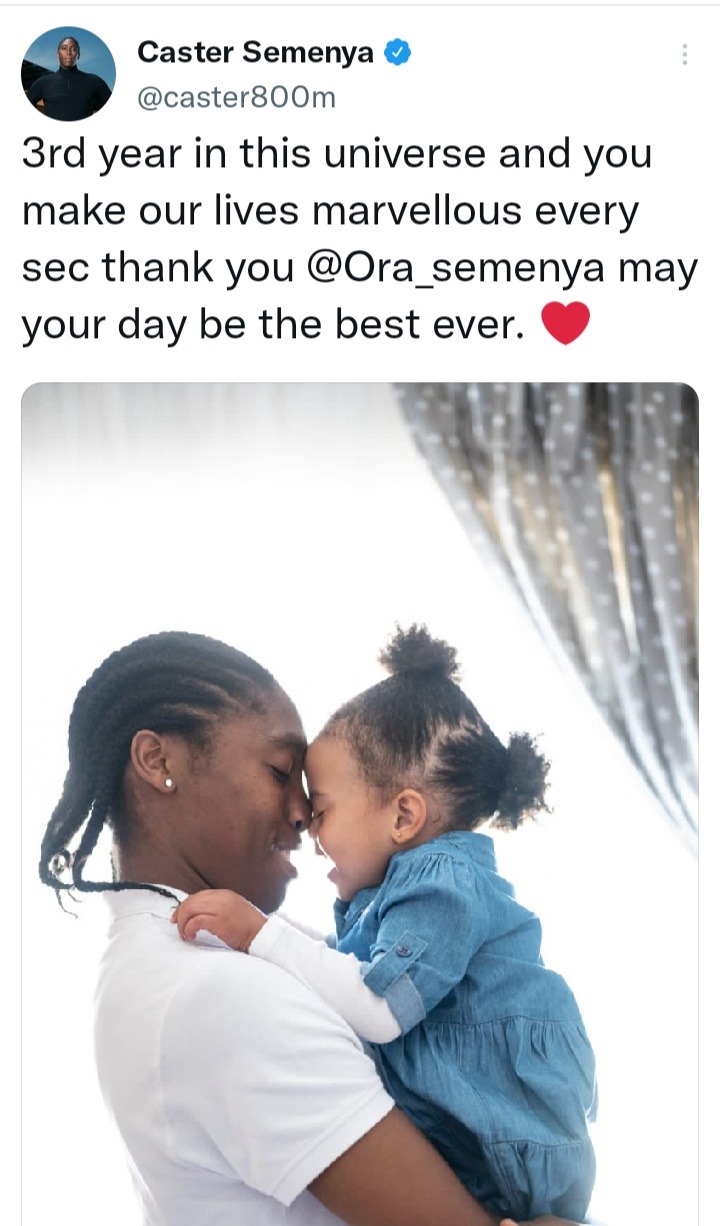Click the red heart emoji
Viewport: 720px width, 1226px height.
(x=565, y=326)
